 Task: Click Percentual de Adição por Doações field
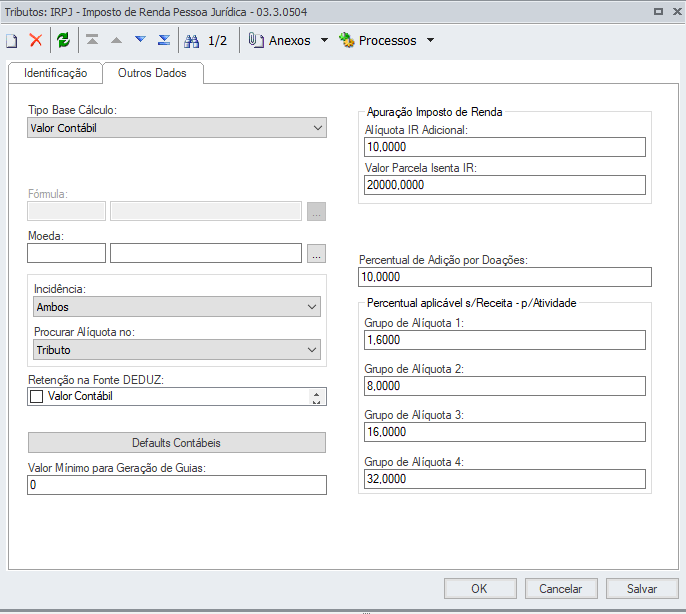click(x=505, y=277)
